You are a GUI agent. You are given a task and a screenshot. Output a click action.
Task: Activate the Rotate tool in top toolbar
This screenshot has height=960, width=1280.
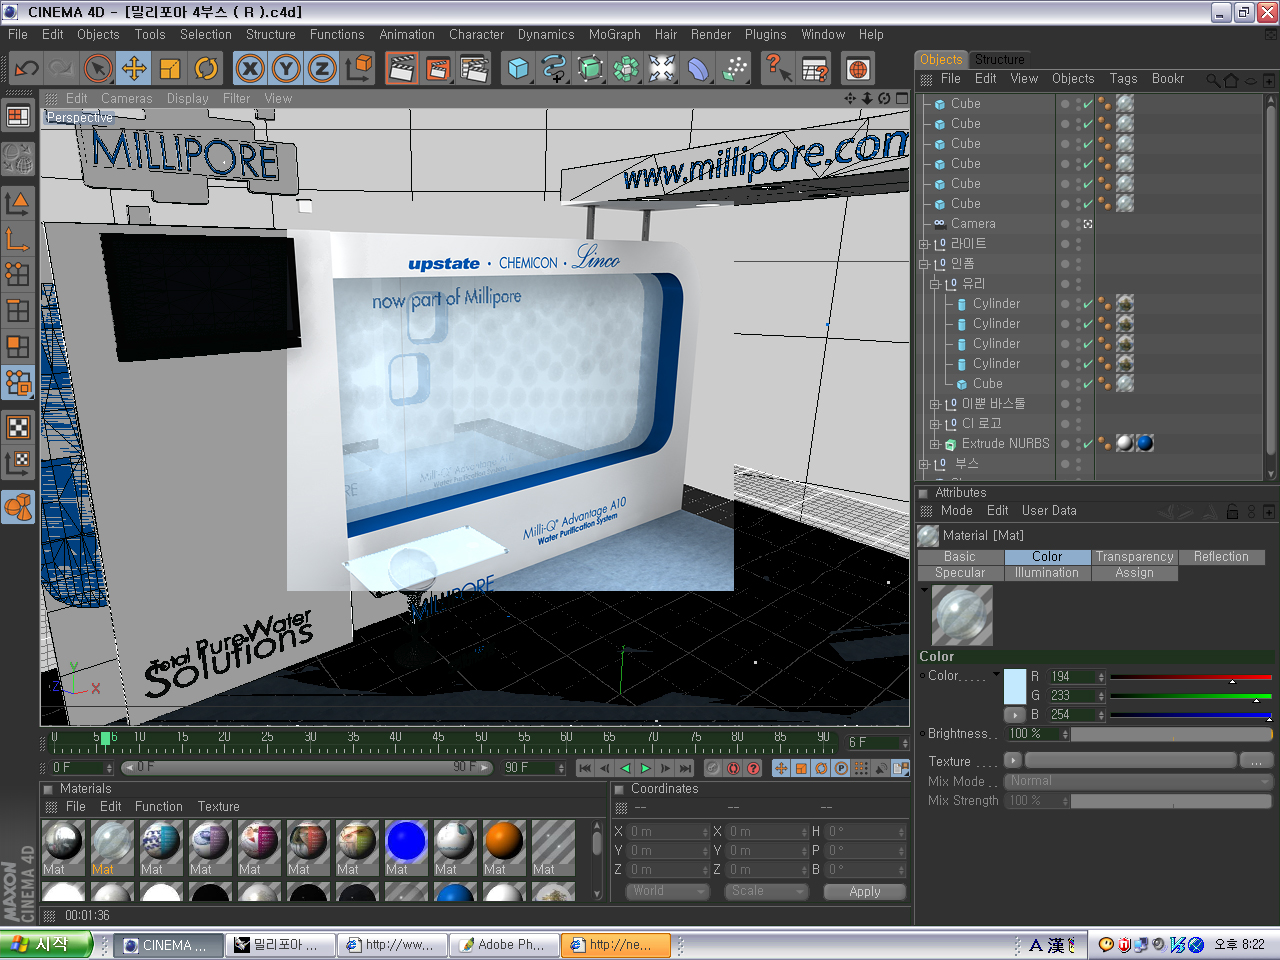(x=206, y=69)
